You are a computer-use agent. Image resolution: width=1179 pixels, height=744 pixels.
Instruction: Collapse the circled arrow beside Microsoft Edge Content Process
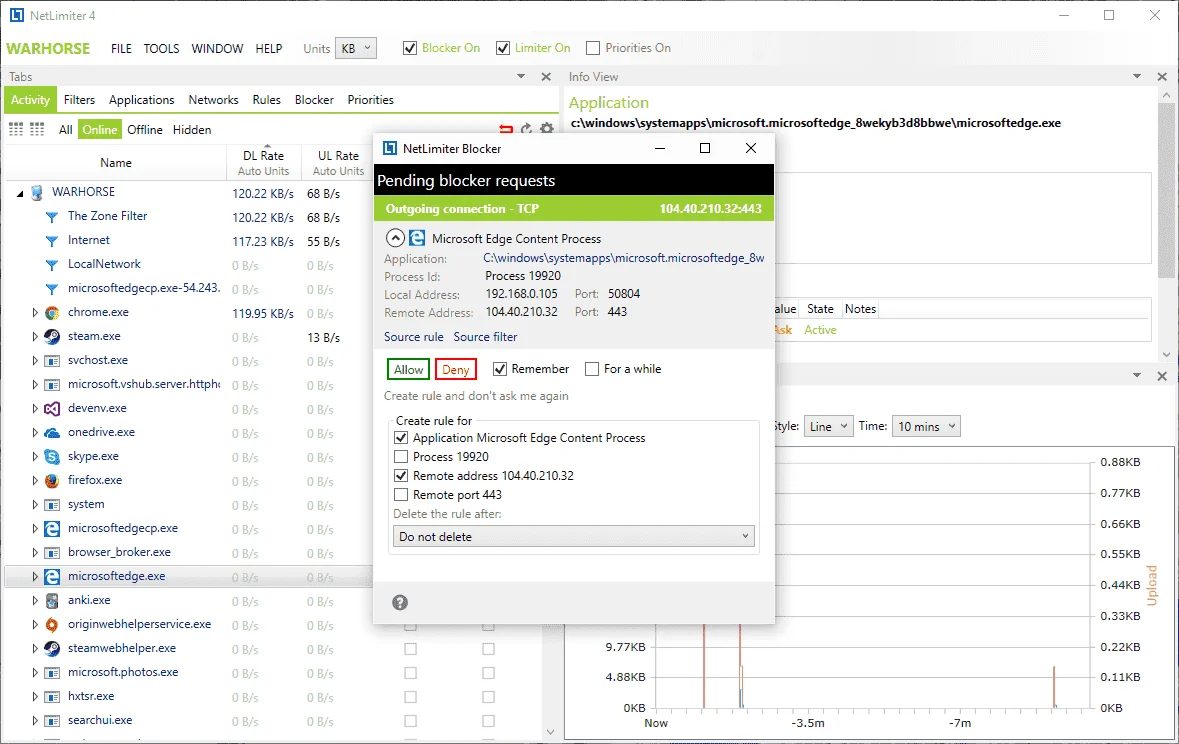click(395, 238)
